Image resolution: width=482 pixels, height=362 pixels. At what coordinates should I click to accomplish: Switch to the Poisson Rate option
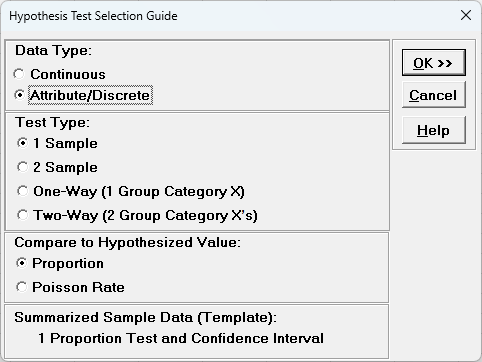pyautogui.click(x=70, y=287)
